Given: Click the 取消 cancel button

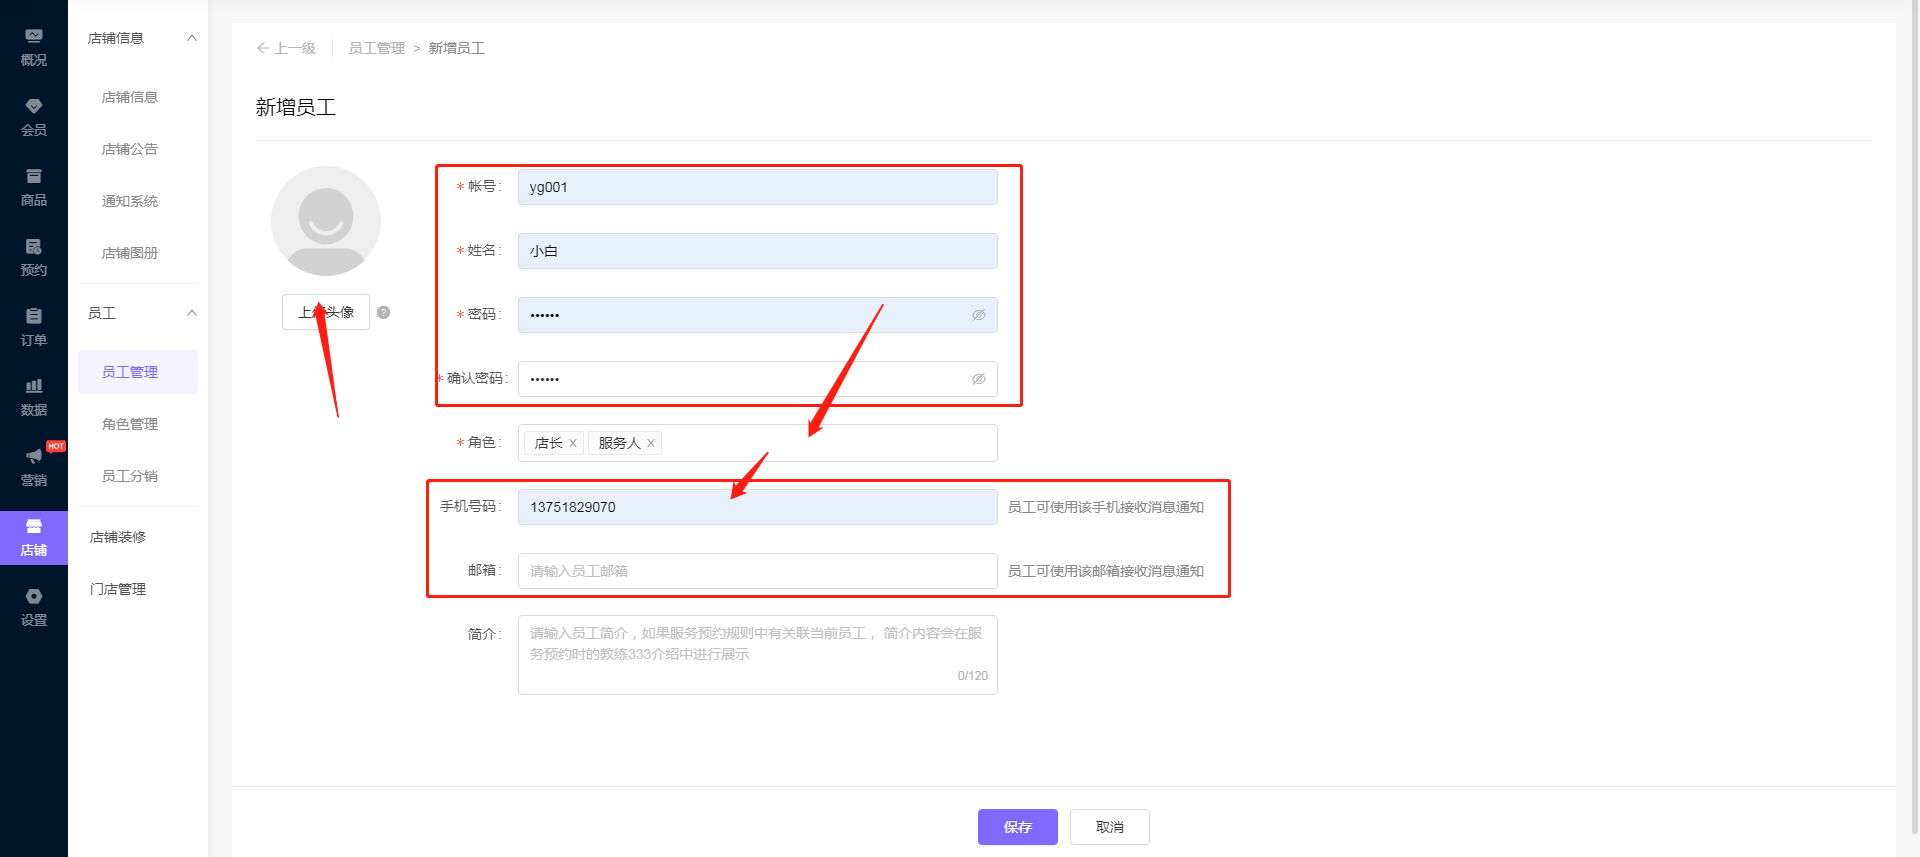Looking at the screenshot, I should (x=1109, y=827).
